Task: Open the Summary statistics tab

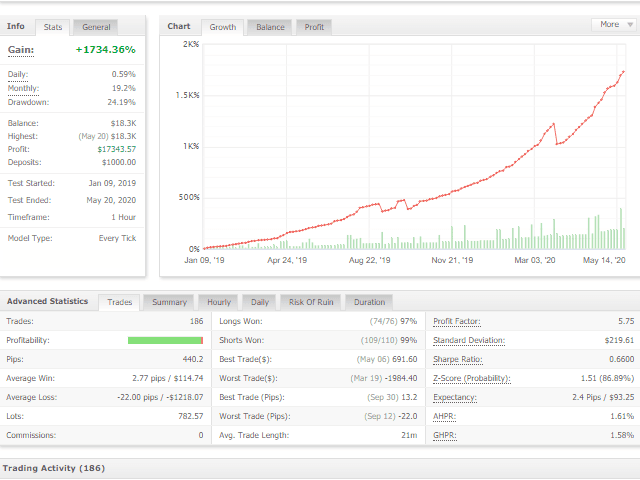Action: [169, 302]
